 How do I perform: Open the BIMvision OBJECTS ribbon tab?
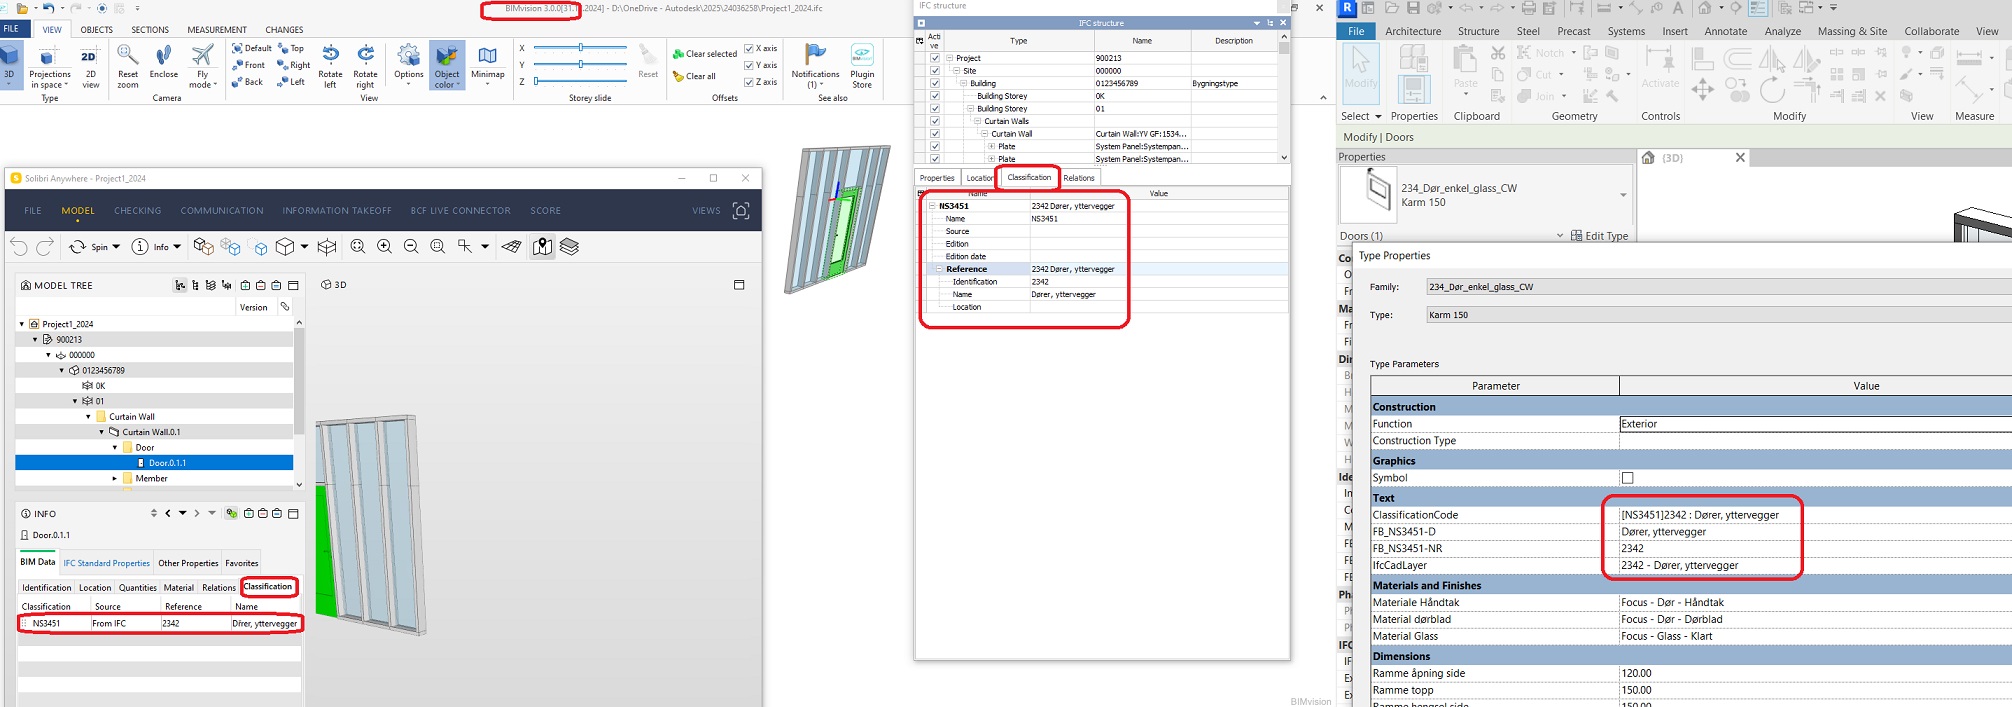(97, 30)
